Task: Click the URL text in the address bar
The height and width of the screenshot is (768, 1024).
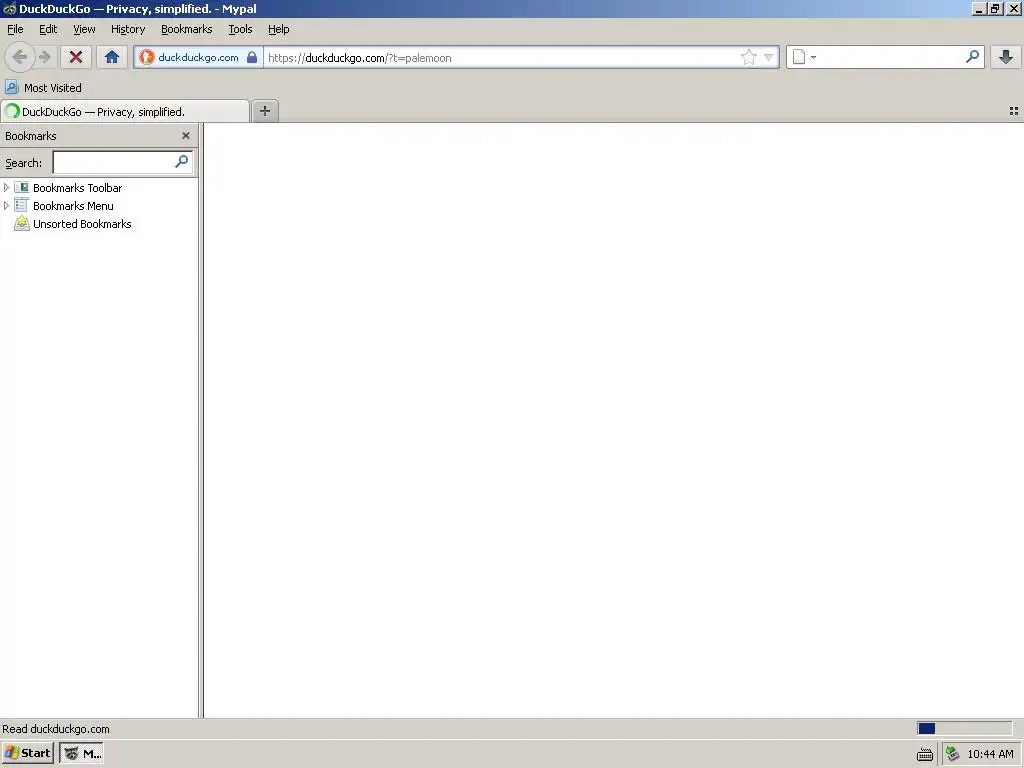Action: tap(359, 58)
